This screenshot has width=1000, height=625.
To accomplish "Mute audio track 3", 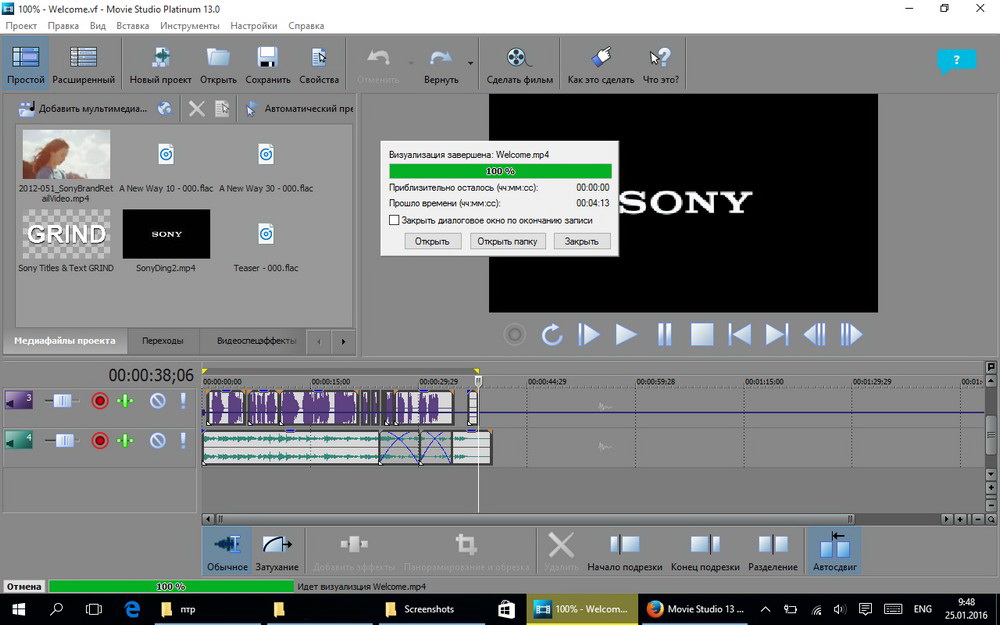I will 158,401.
